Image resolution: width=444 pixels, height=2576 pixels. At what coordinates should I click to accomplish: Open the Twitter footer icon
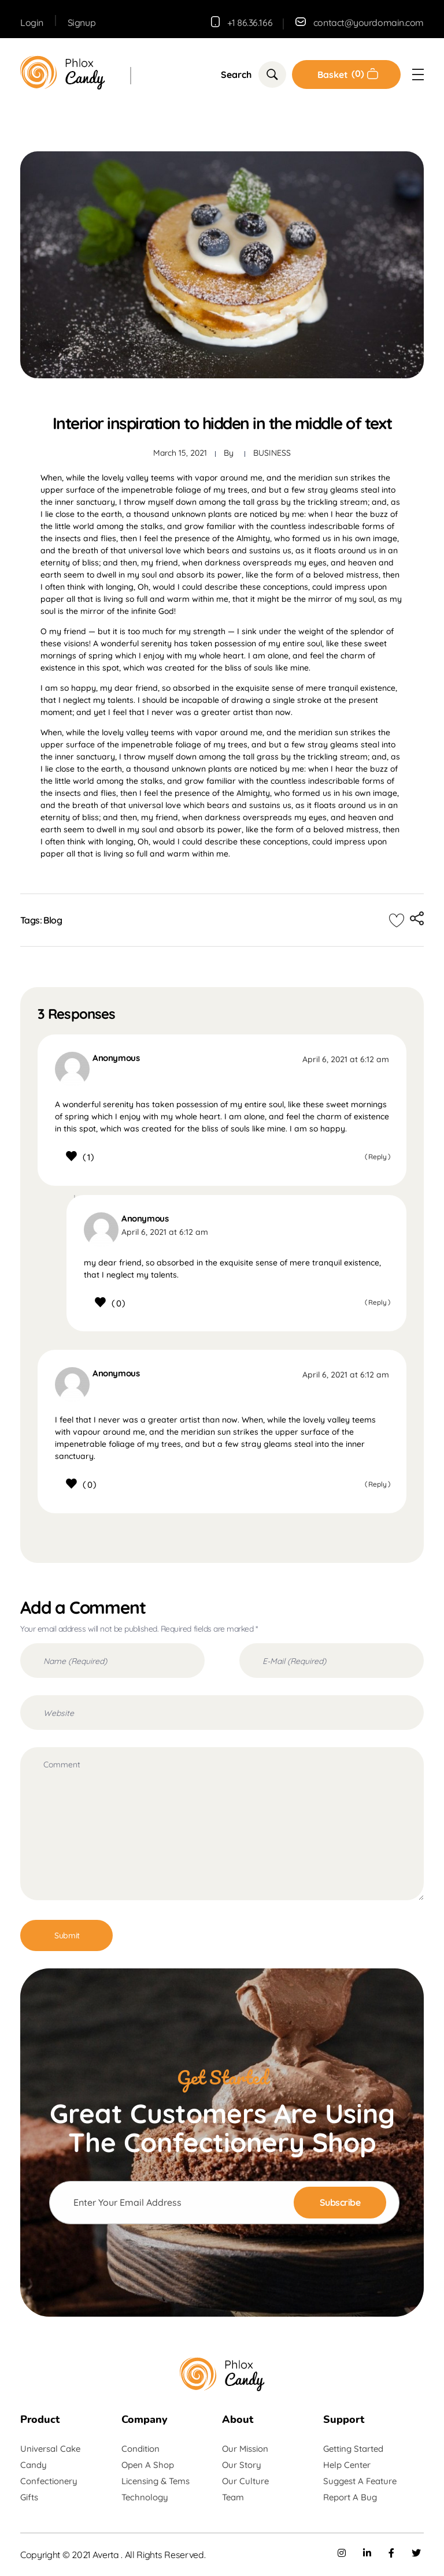click(x=416, y=2553)
